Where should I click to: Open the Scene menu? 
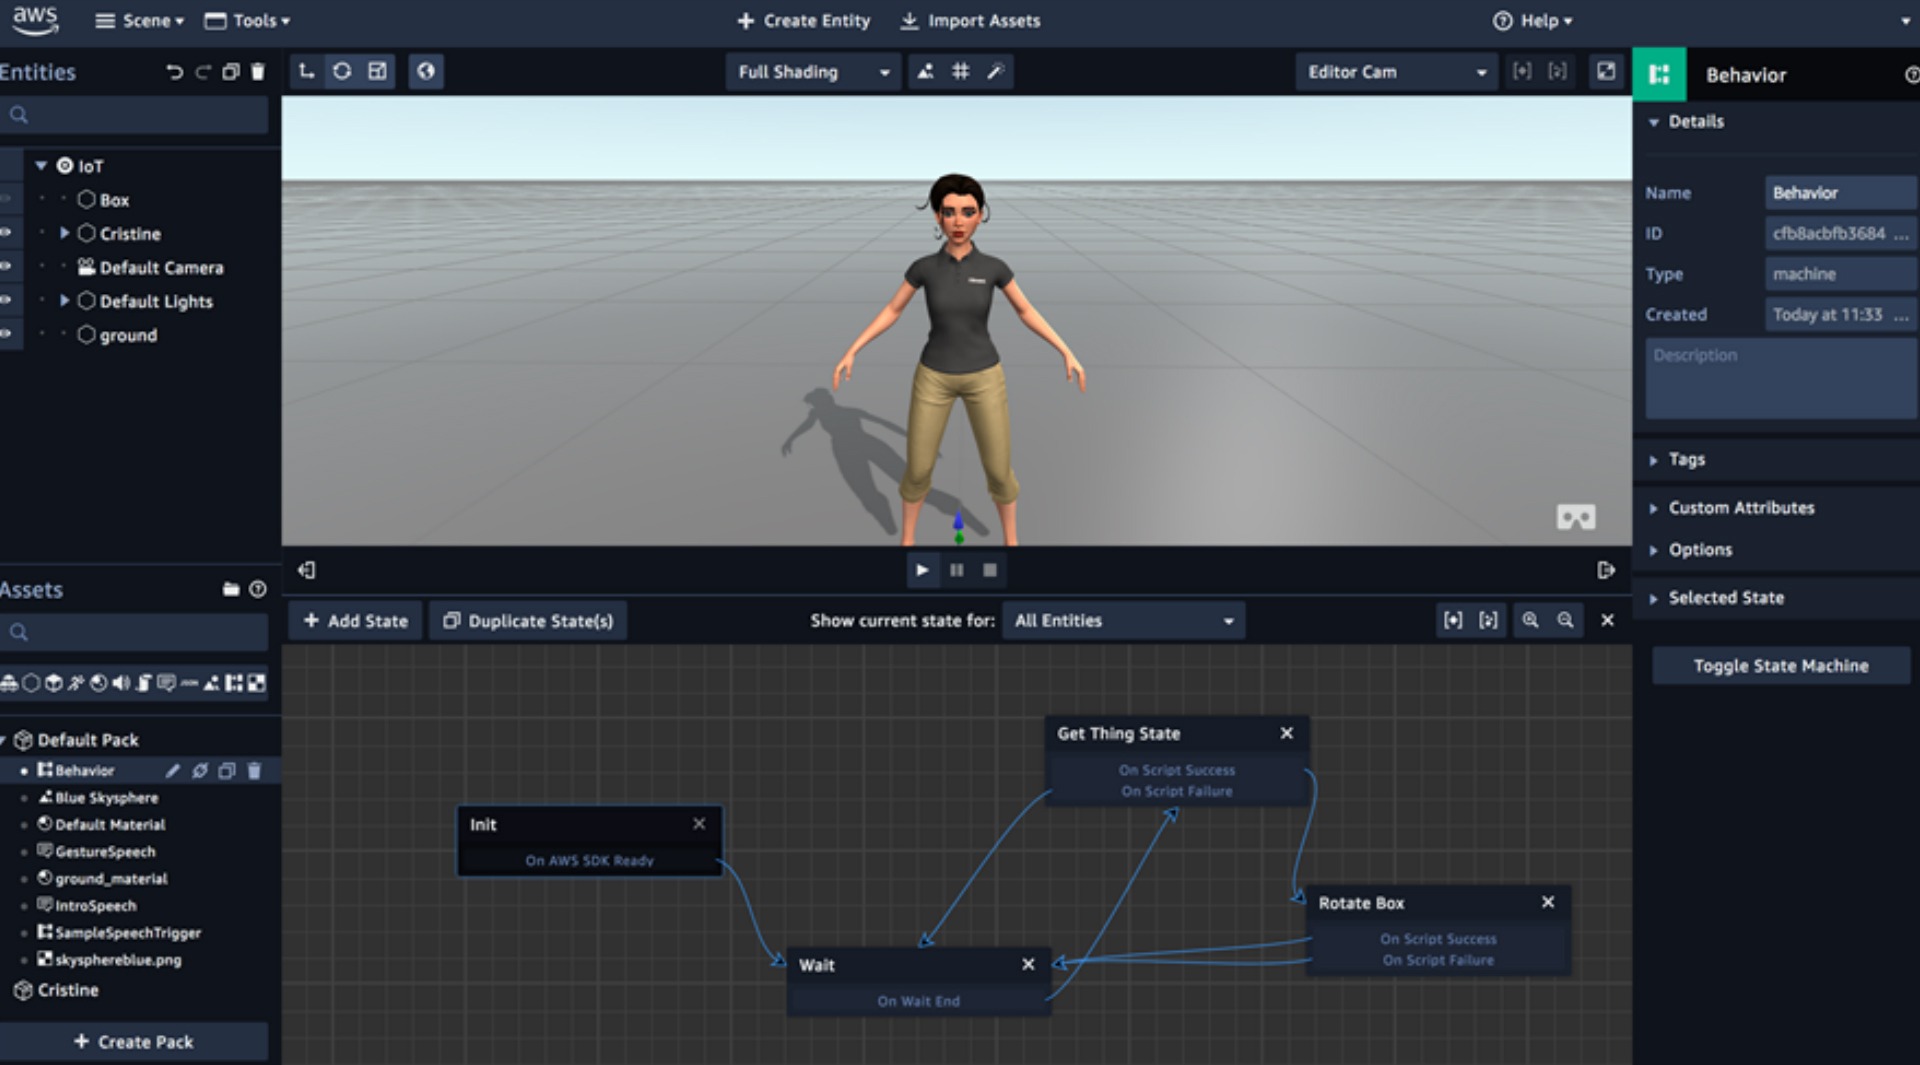139,20
